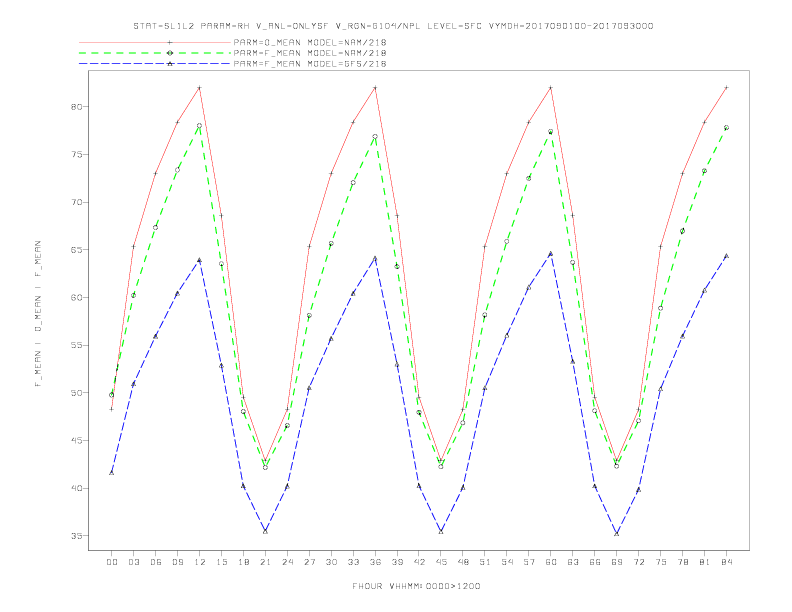The width and height of the screenshot is (792, 612).
Task: Click the green NAM circle point at hour 12
Action: 200,126
